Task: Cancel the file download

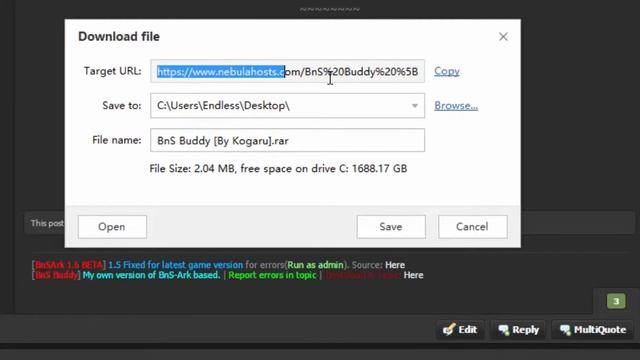Action: pos(473,227)
